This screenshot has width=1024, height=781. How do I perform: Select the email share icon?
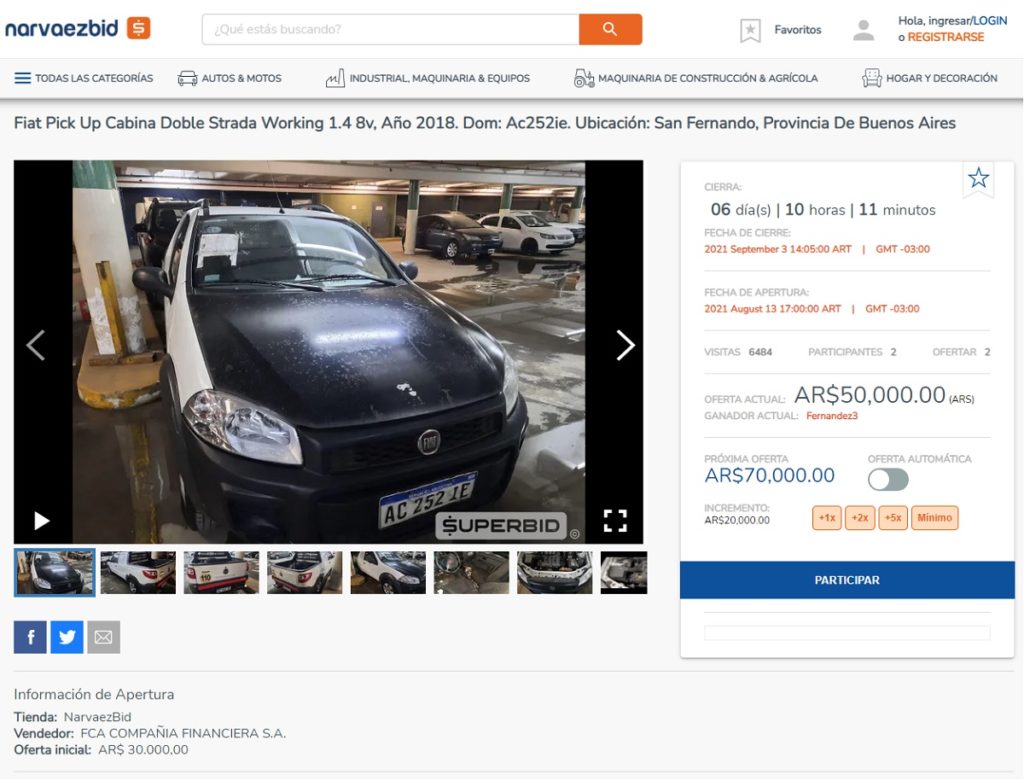pyautogui.click(x=103, y=636)
